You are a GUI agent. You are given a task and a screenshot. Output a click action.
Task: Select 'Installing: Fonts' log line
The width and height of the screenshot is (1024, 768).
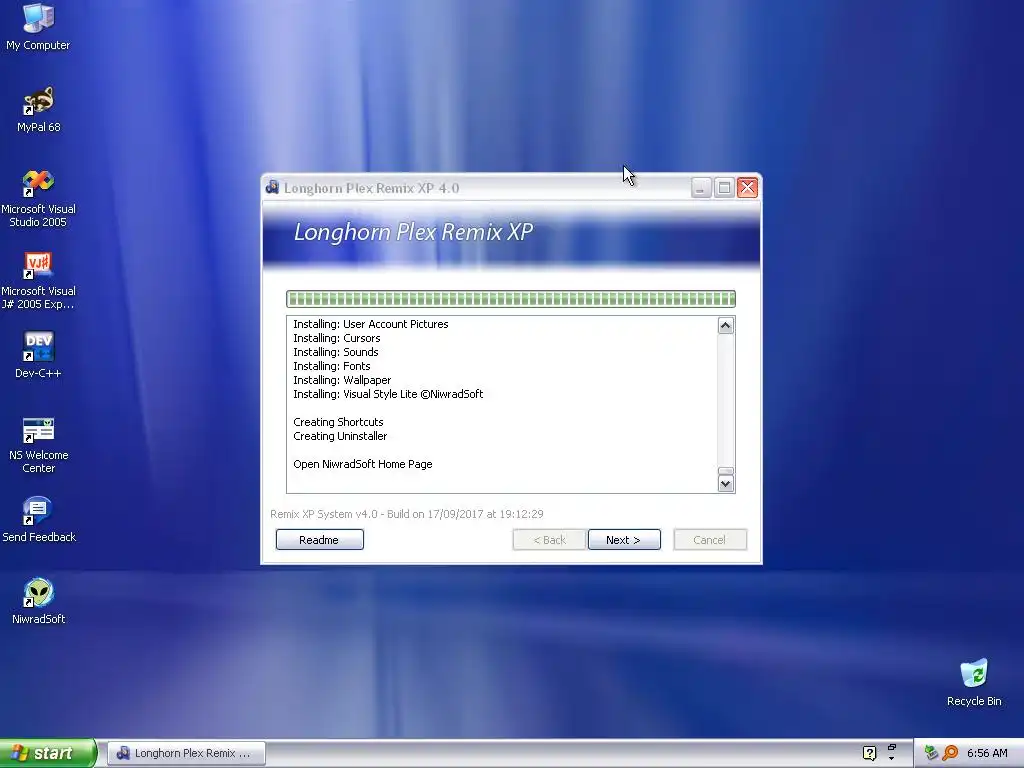(x=332, y=366)
